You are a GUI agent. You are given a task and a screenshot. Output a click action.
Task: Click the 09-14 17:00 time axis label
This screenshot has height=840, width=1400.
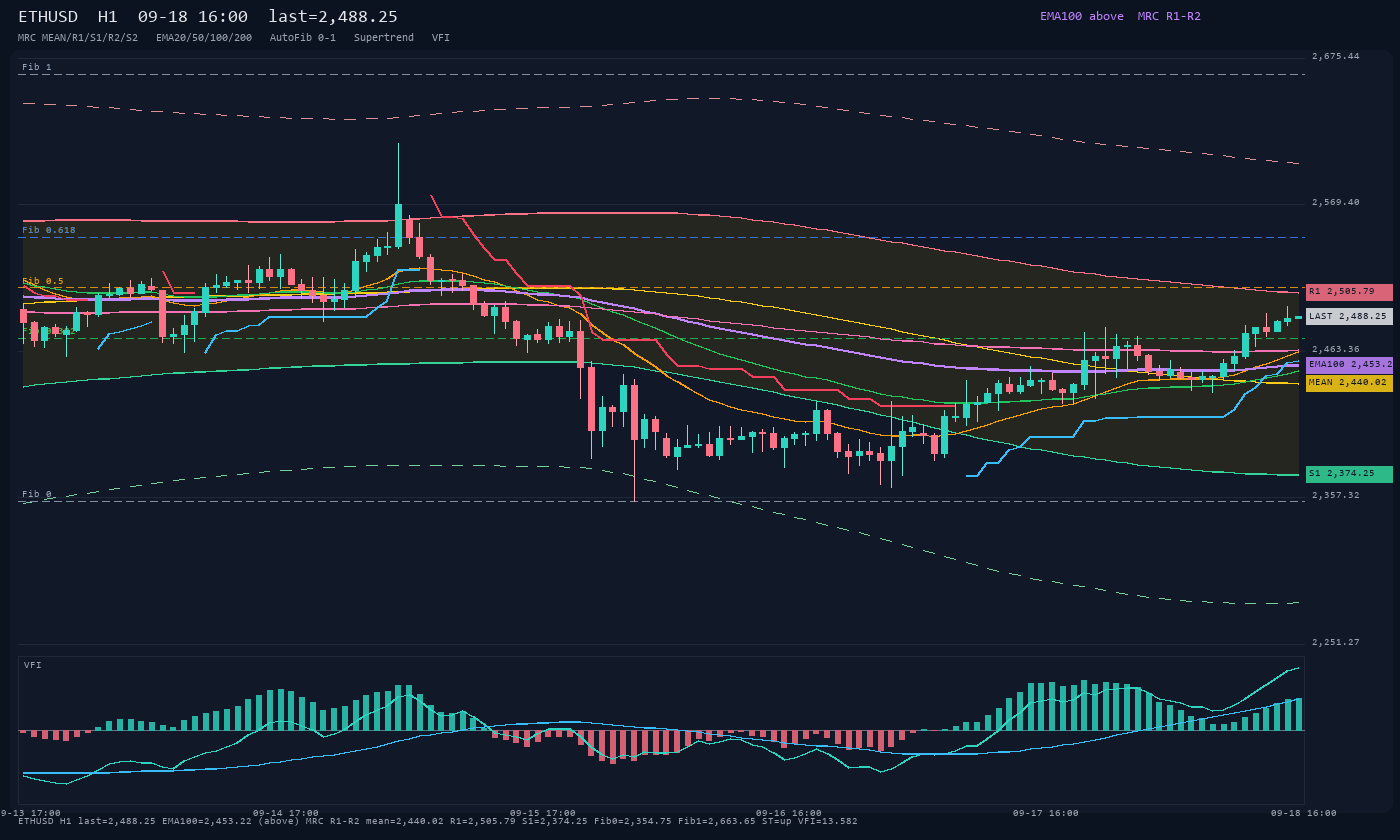pos(286,813)
